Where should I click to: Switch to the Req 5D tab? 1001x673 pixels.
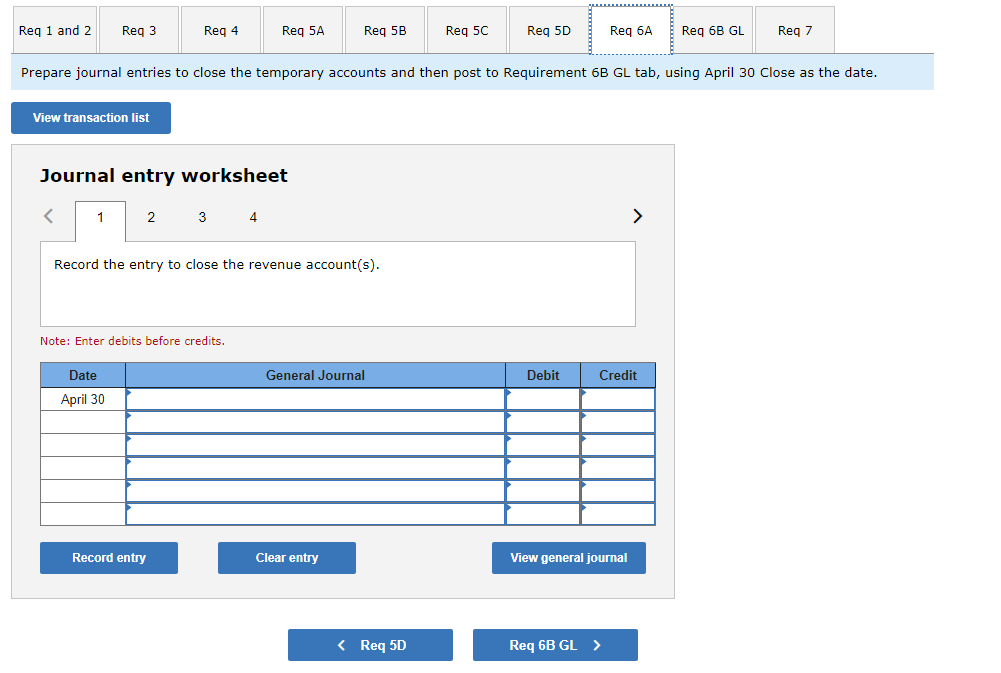pos(549,30)
